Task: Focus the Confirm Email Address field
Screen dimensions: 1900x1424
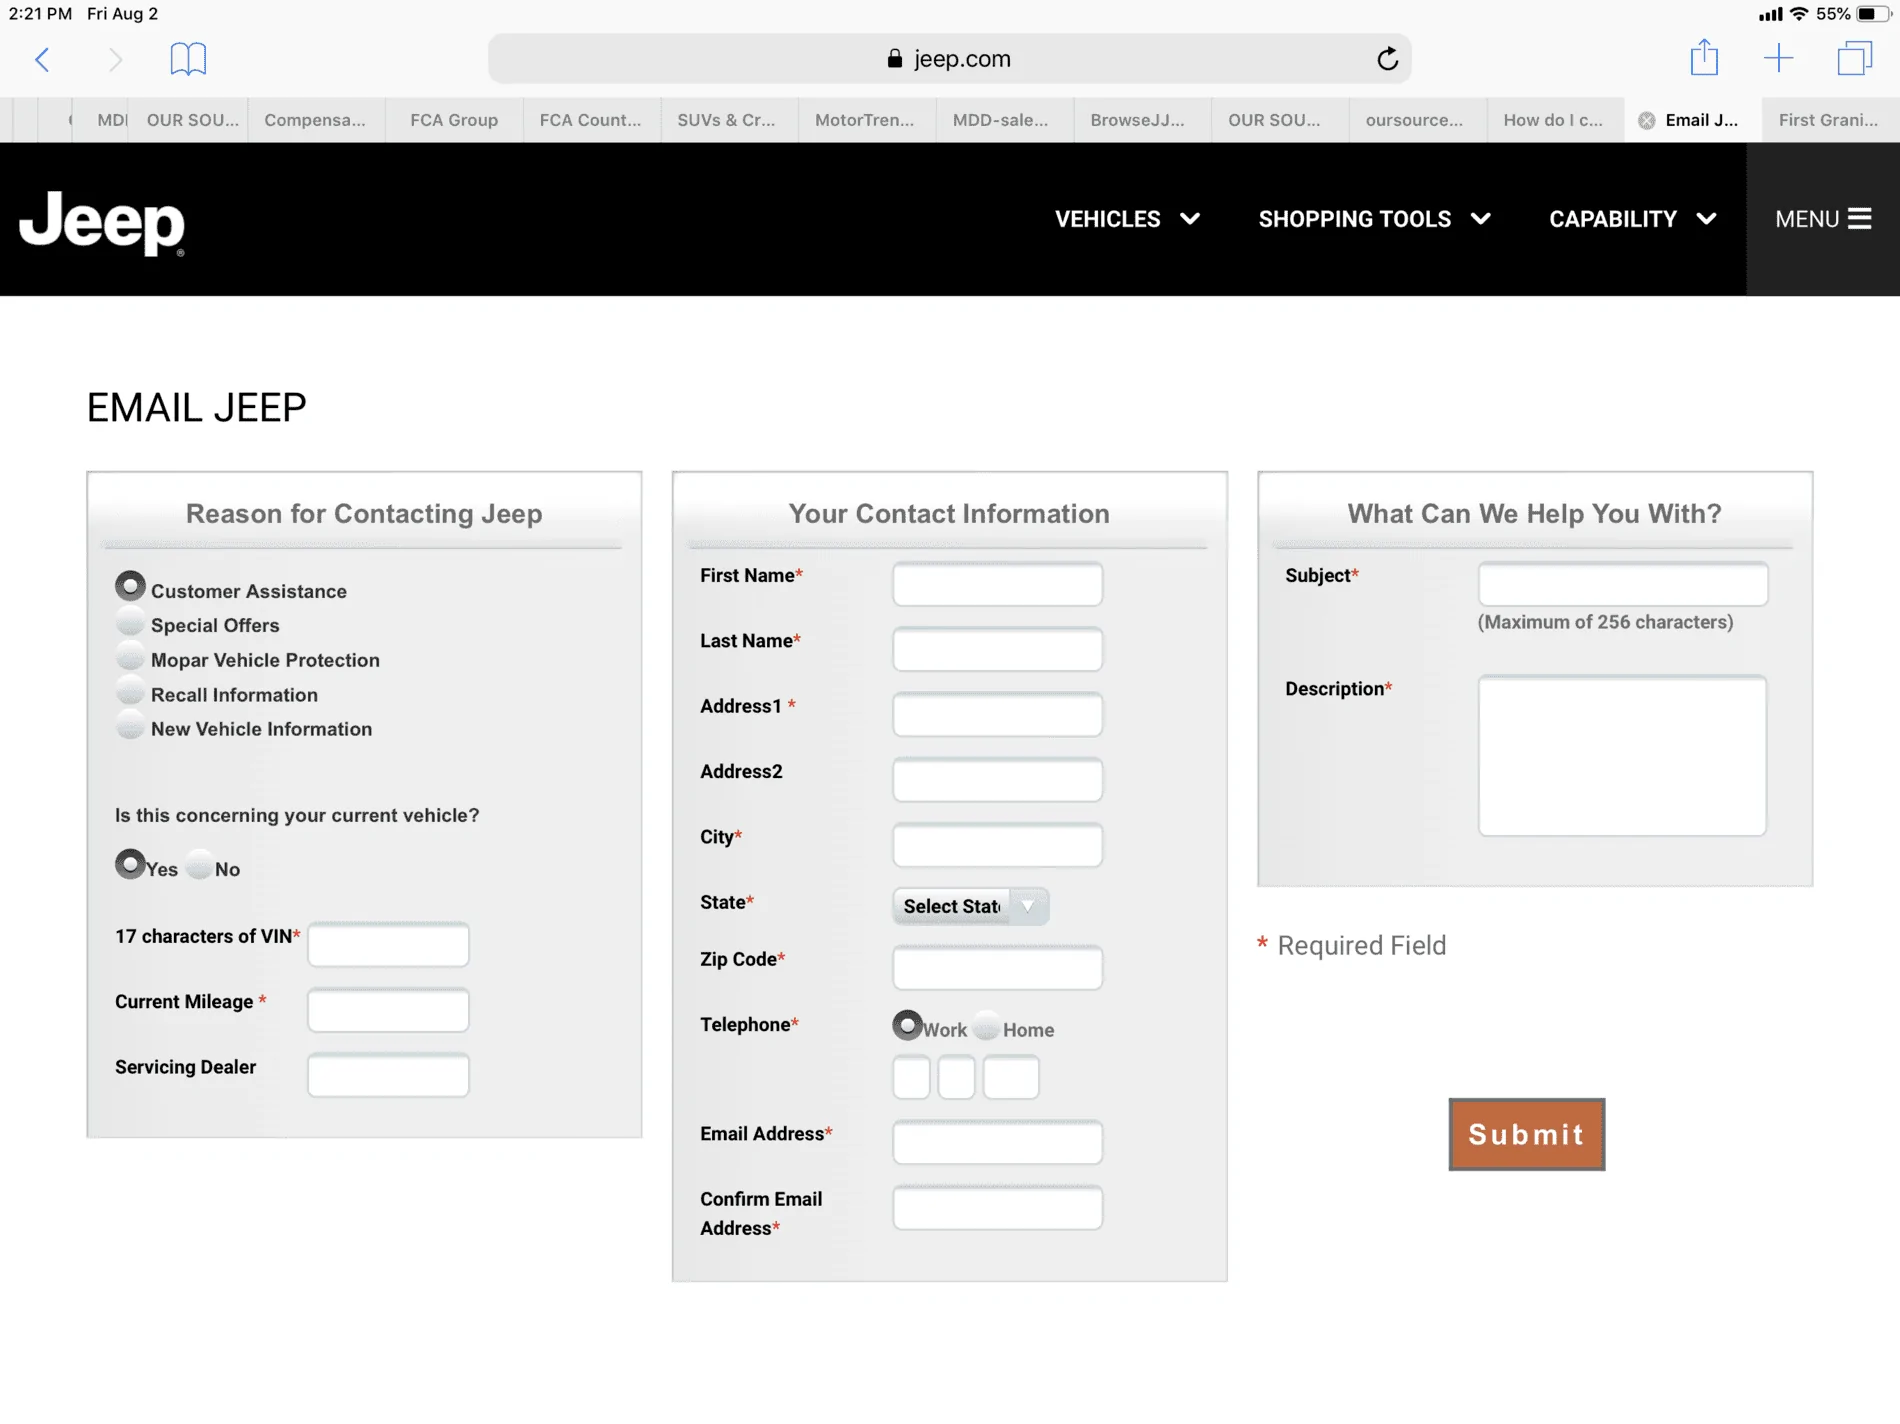Action: 997,1207
